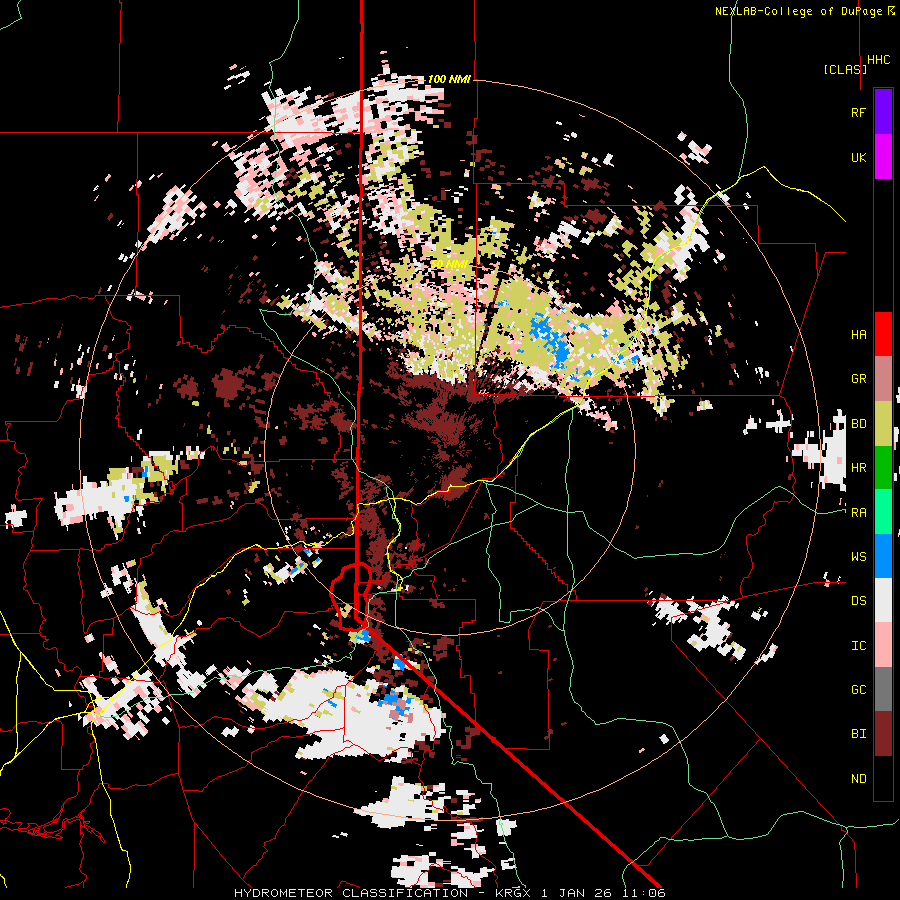Screen dimensions: 900x900
Task: Click the Hydrometeor Classification KRGX title caption
Action: coord(450,893)
